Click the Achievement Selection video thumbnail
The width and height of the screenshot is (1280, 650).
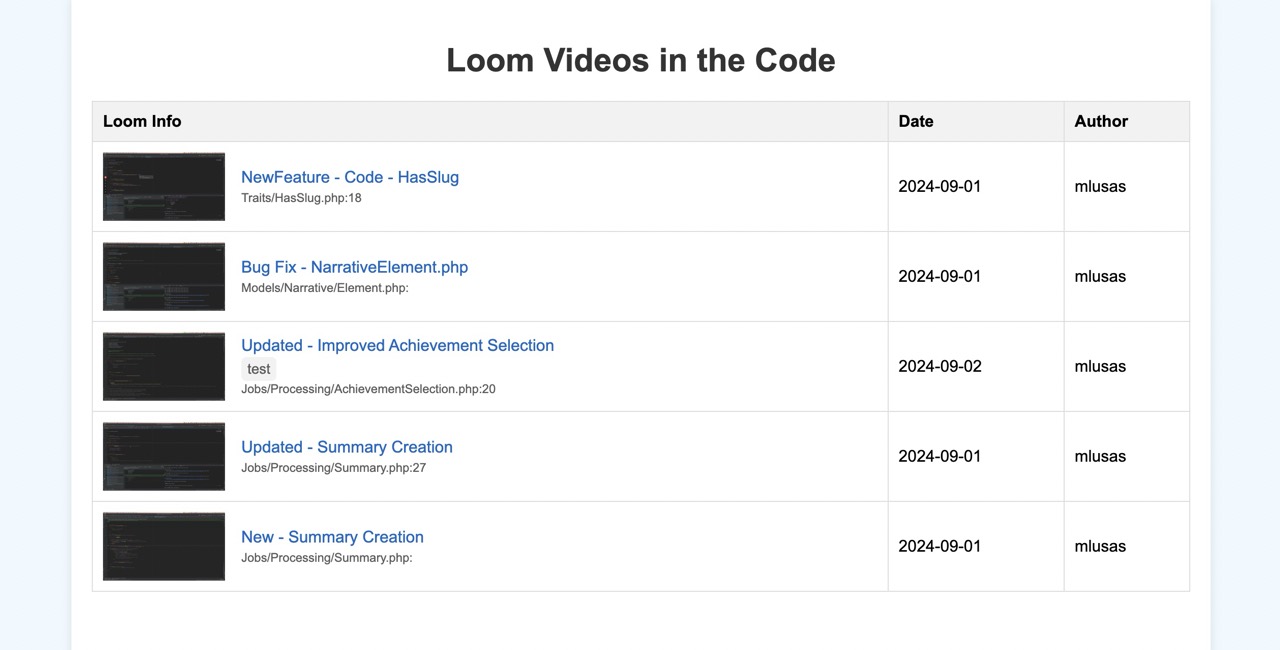pyautogui.click(x=164, y=367)
